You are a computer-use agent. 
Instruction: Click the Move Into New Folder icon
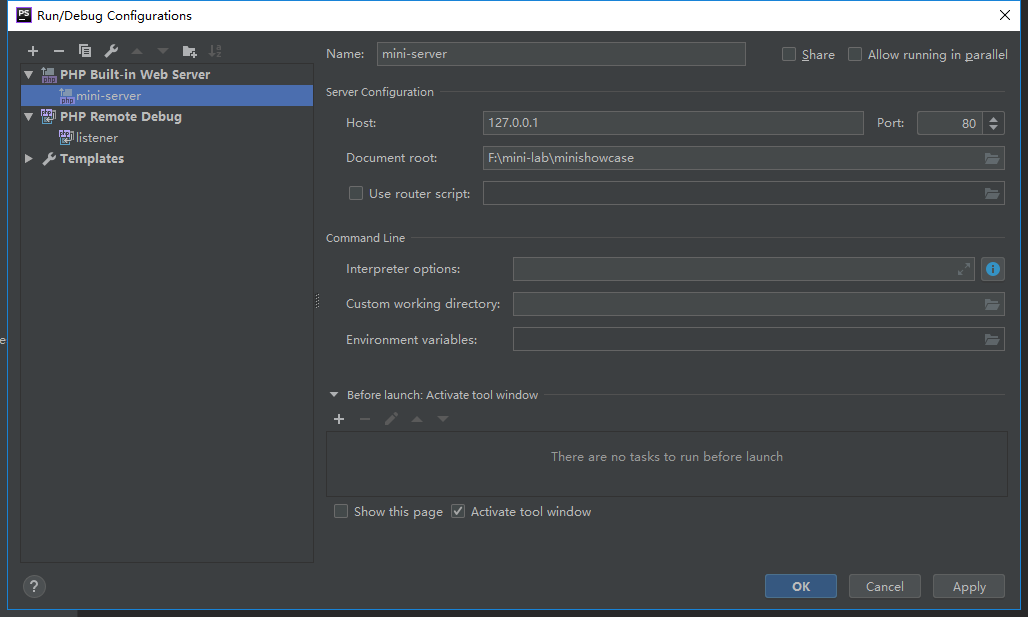(x=189, y=51)
